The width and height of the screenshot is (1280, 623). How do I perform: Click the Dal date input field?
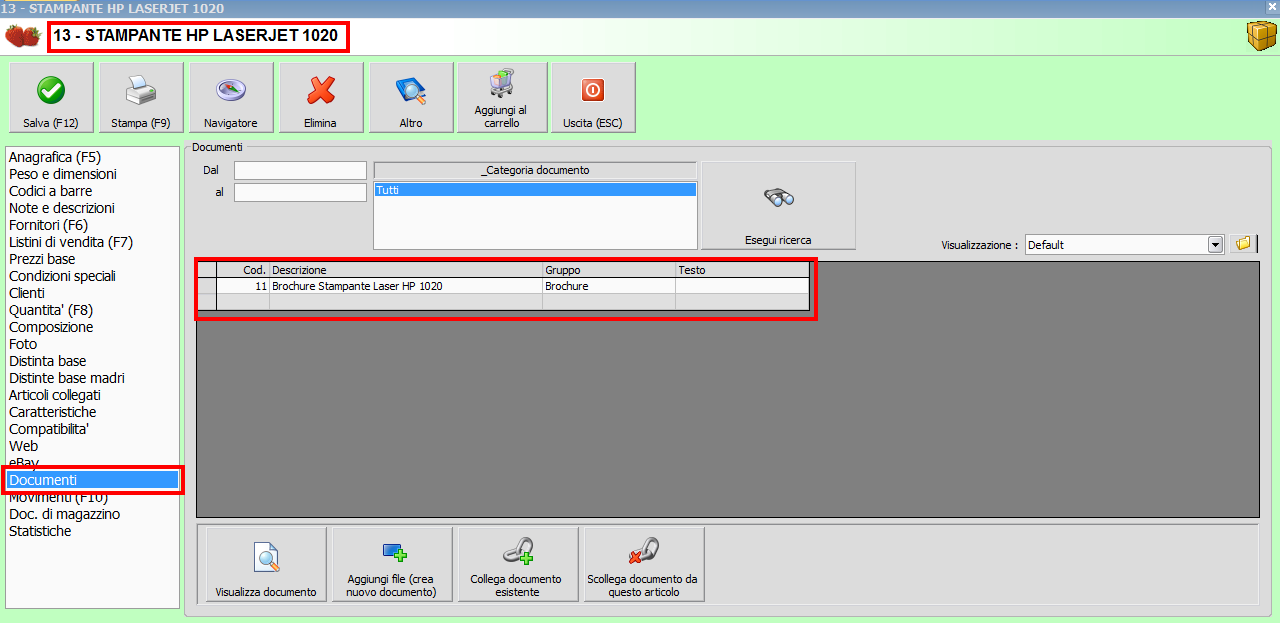click(x=300, y=171)
